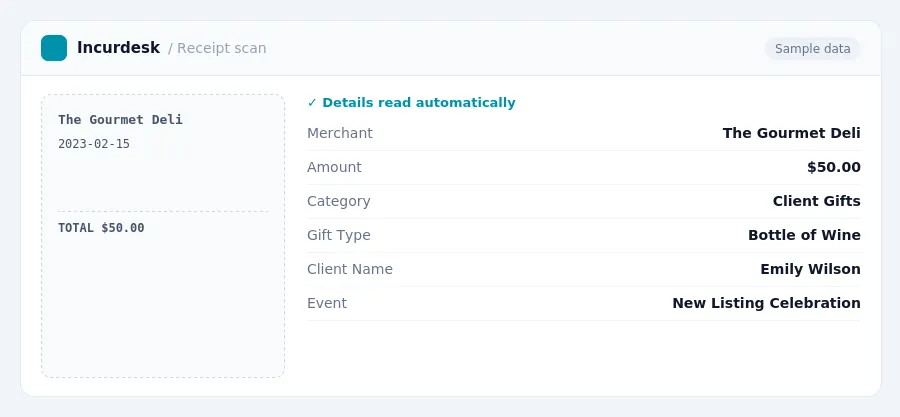Click the TOTAL $50.00 line
This screenshot has height=417, width=900.
[101, 228]
